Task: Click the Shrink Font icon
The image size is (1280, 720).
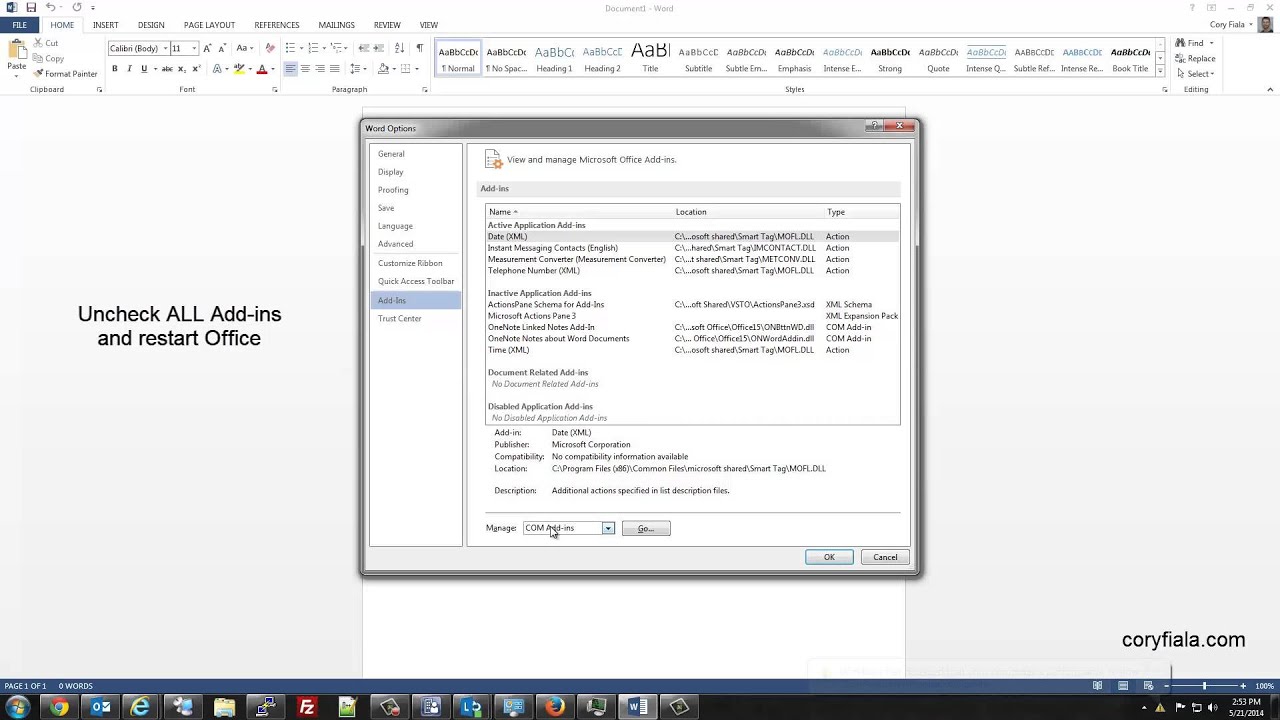Action: (221, 48)
